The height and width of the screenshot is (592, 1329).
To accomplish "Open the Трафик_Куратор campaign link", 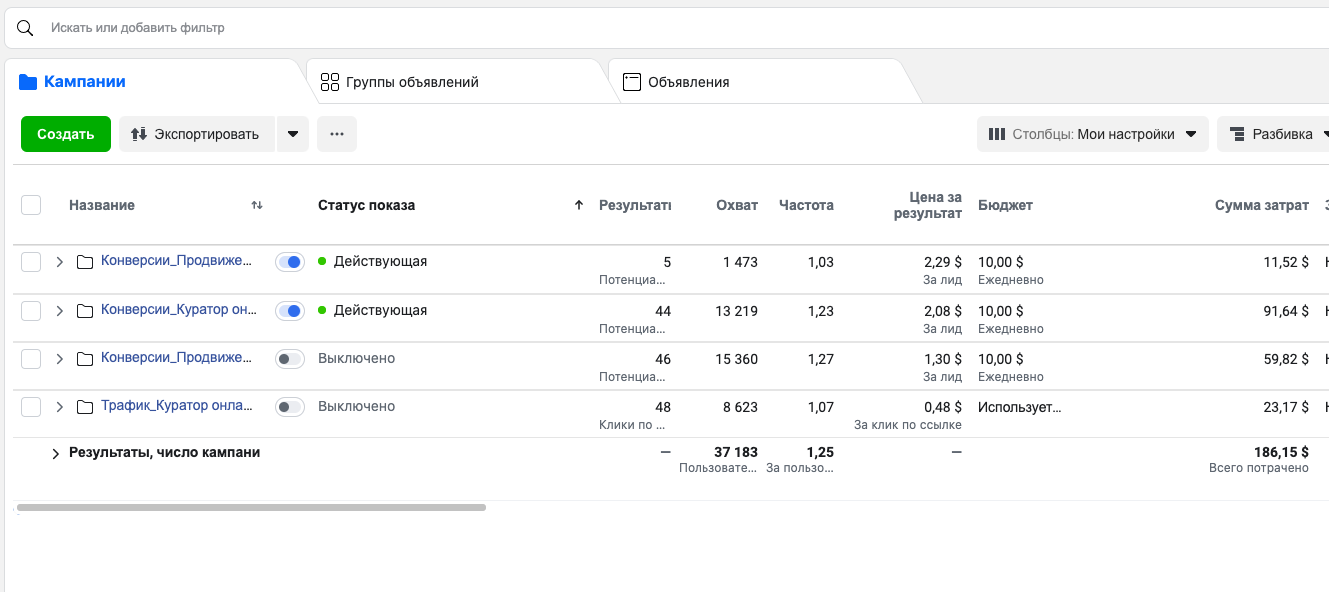I will point(177,406).
